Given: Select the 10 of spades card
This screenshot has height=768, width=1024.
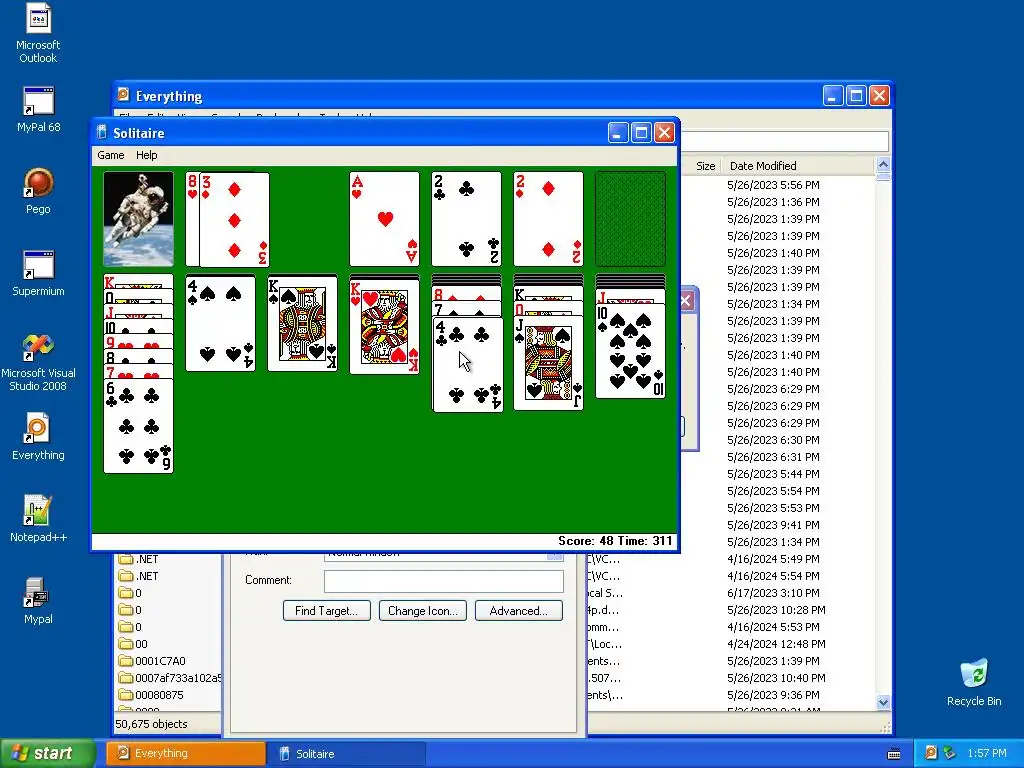Looking at the screenshot, I should click(630, 351).
